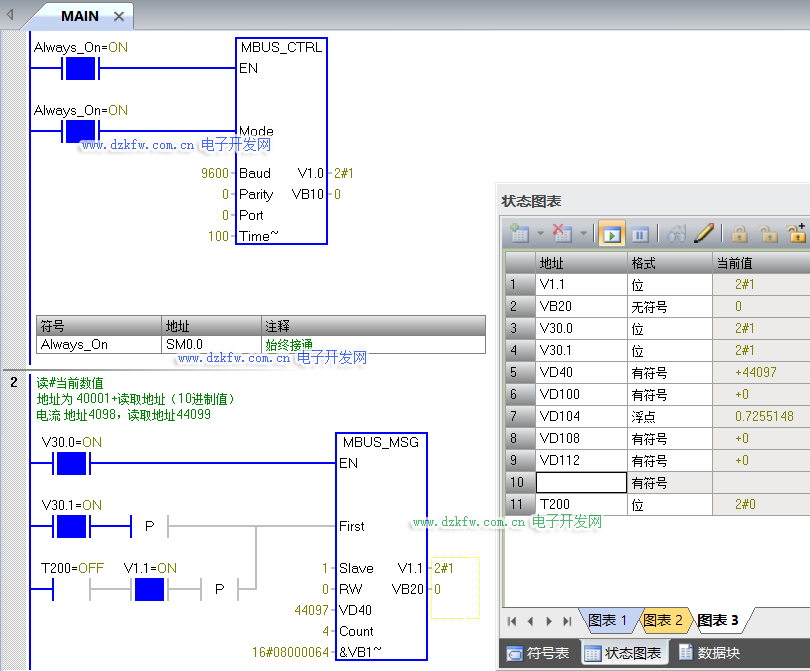Open the delete row dropdown arrow
The image size is (810, 671).
tap(583, 235)
